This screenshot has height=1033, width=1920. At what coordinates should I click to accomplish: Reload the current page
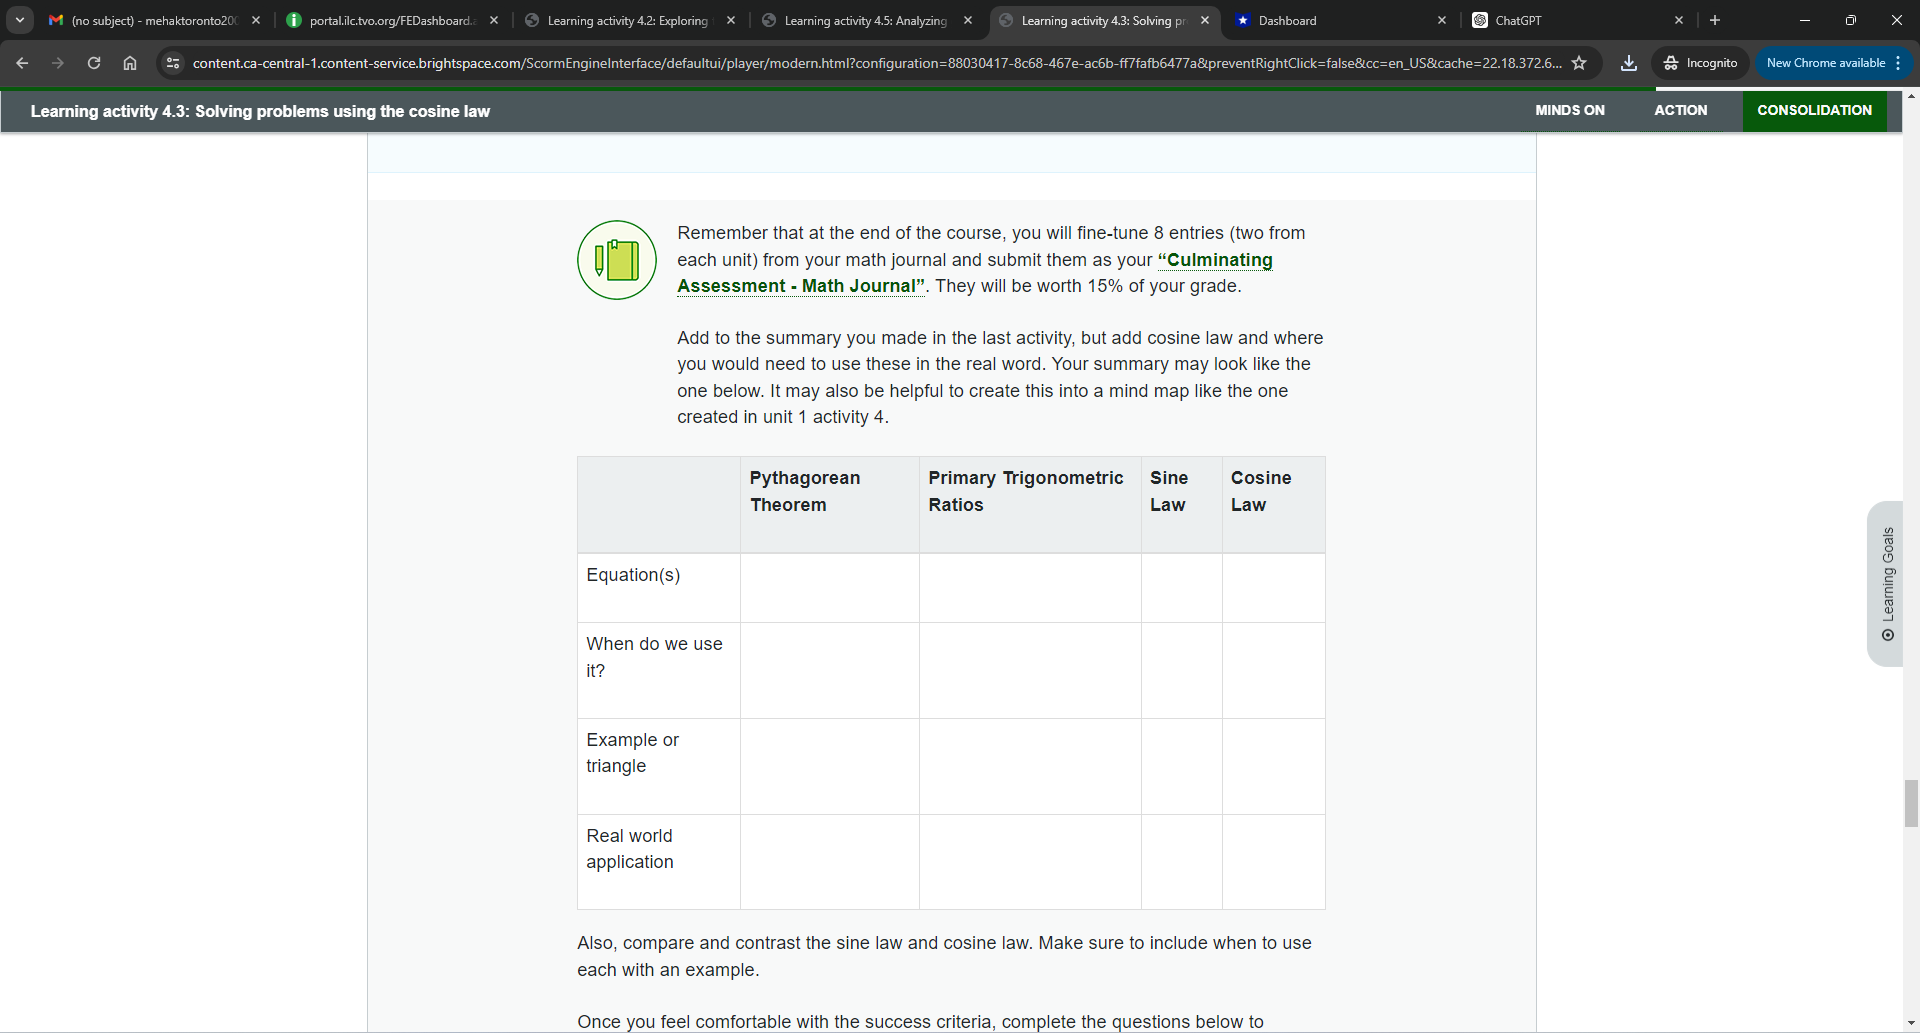[94, 63]
